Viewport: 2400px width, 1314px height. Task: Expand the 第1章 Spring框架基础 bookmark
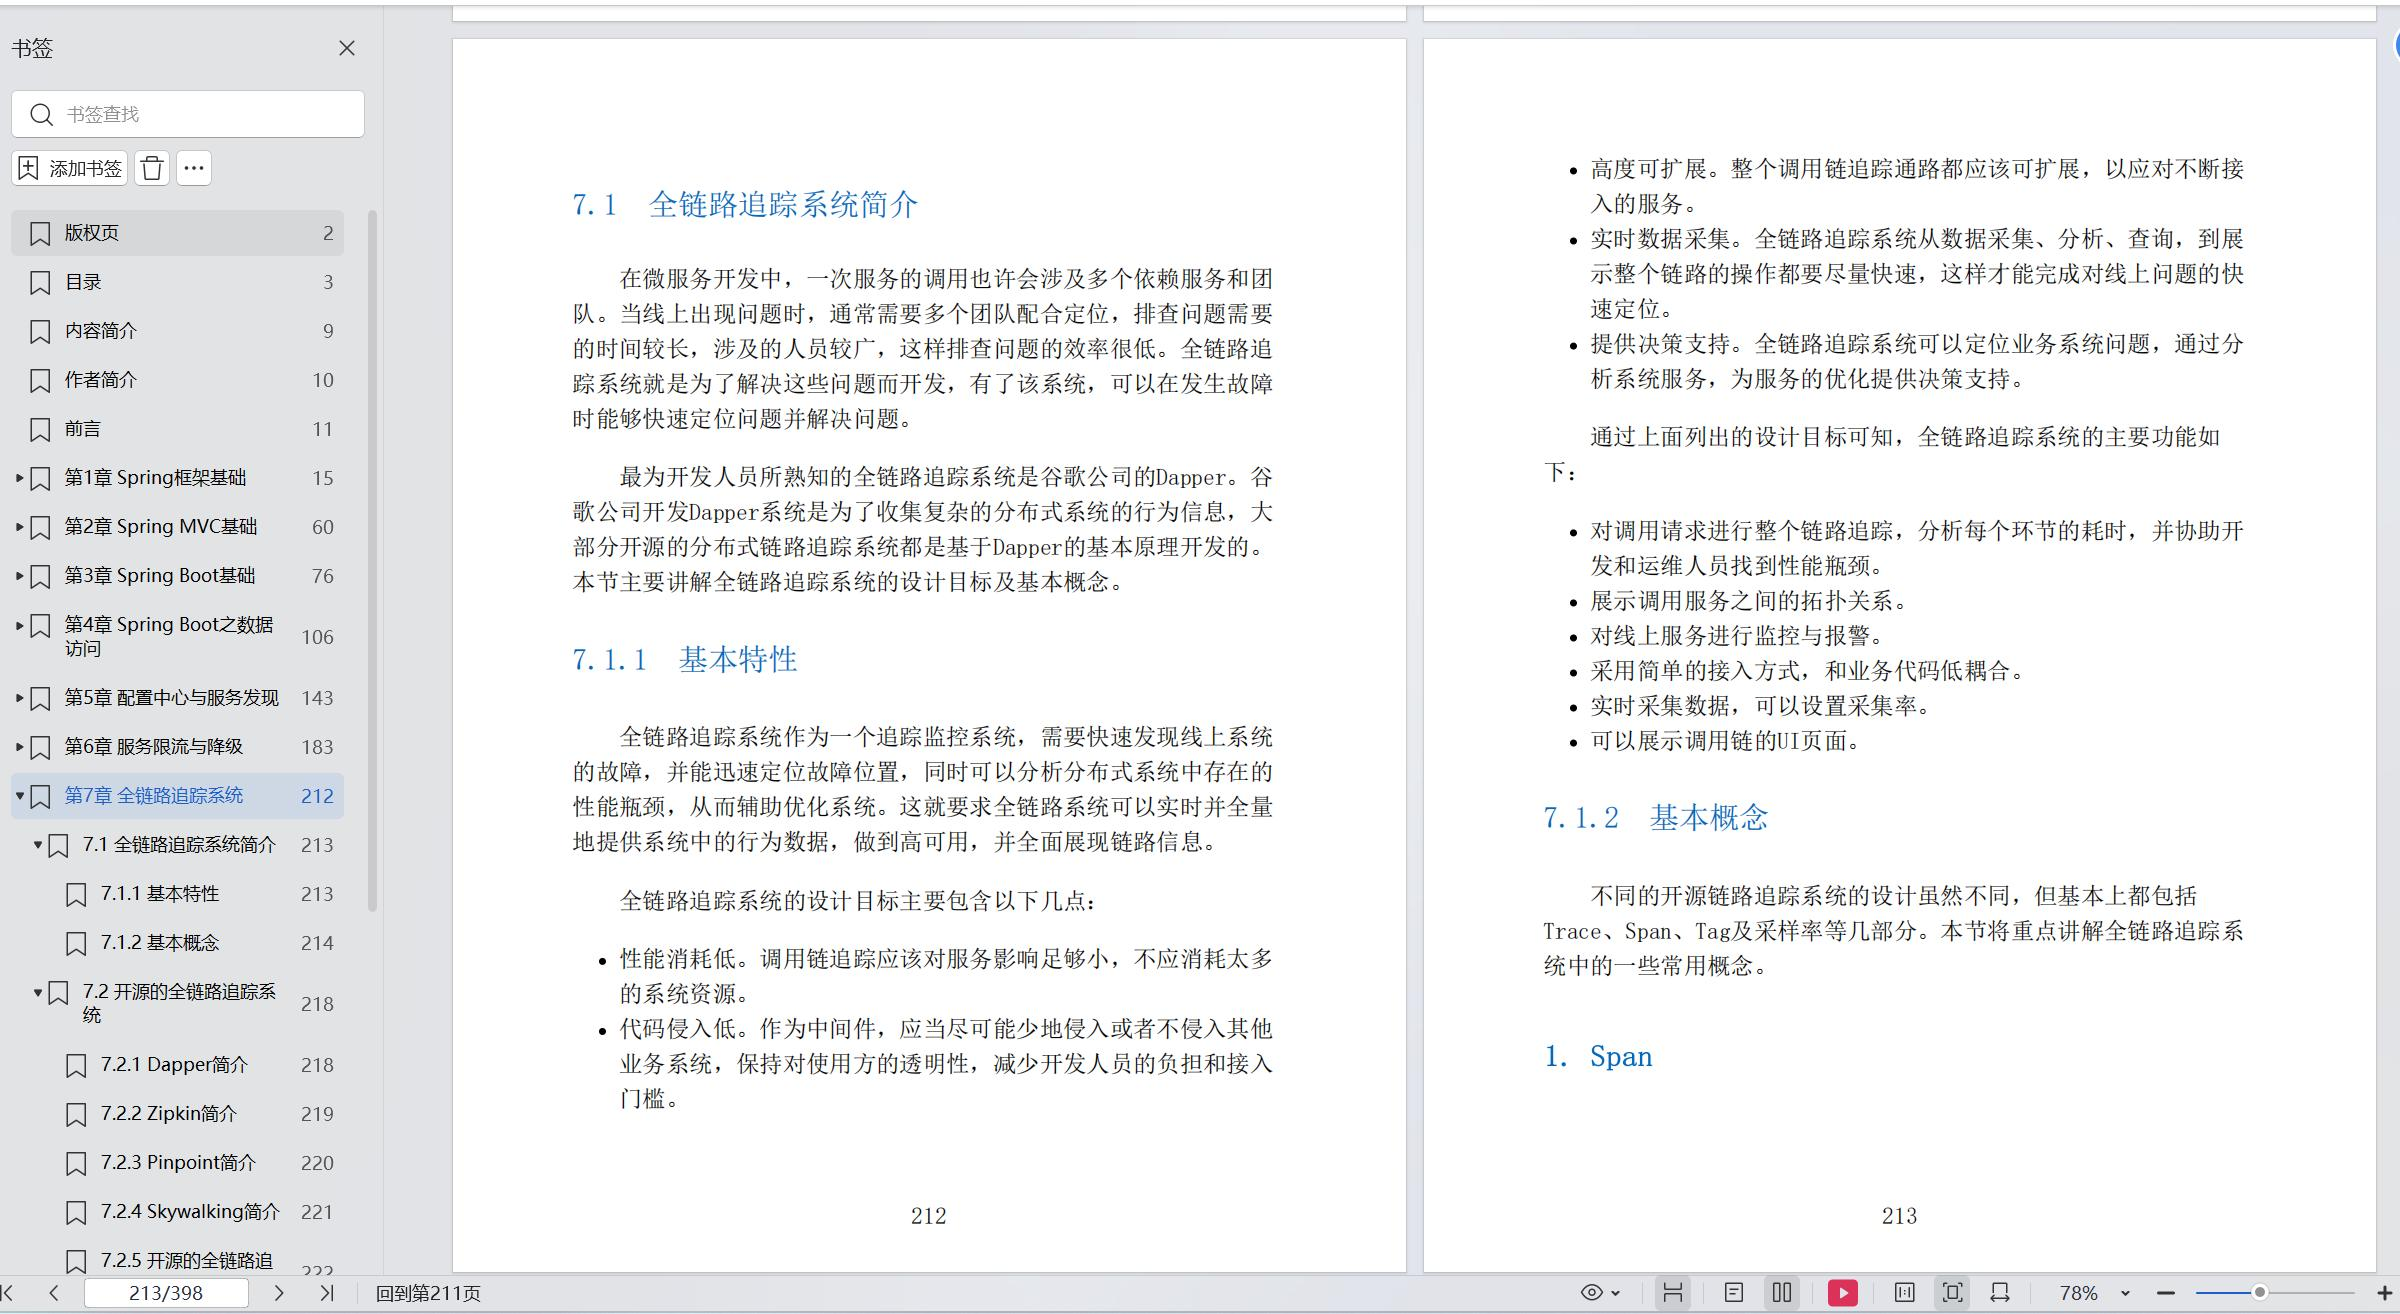(x=19, y=478)
